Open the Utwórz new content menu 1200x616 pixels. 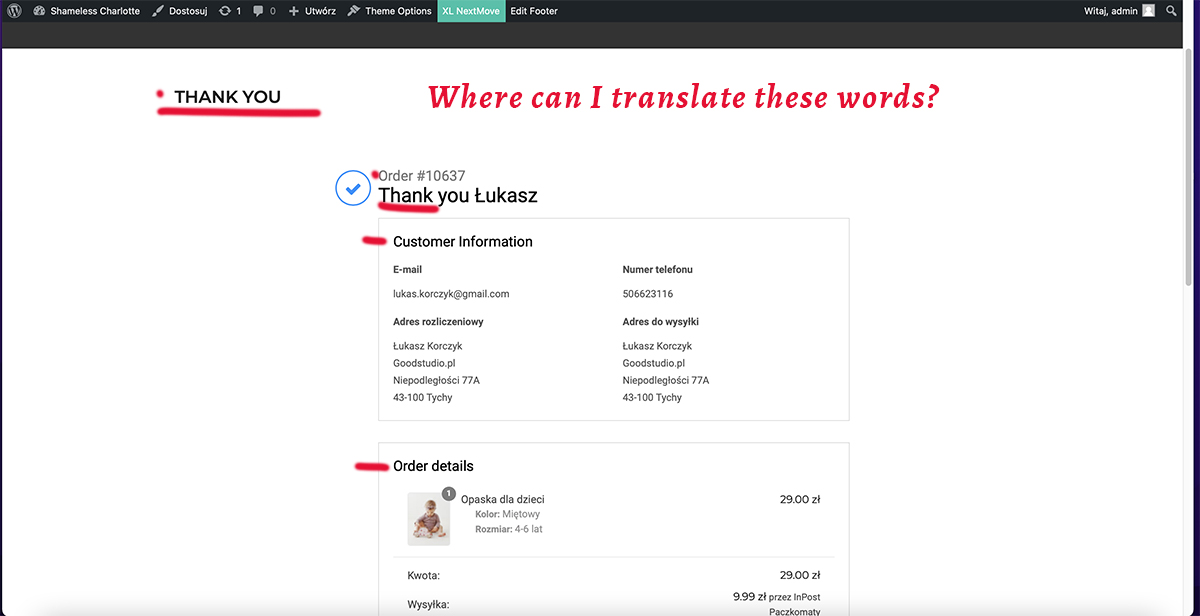coord(312,11)
